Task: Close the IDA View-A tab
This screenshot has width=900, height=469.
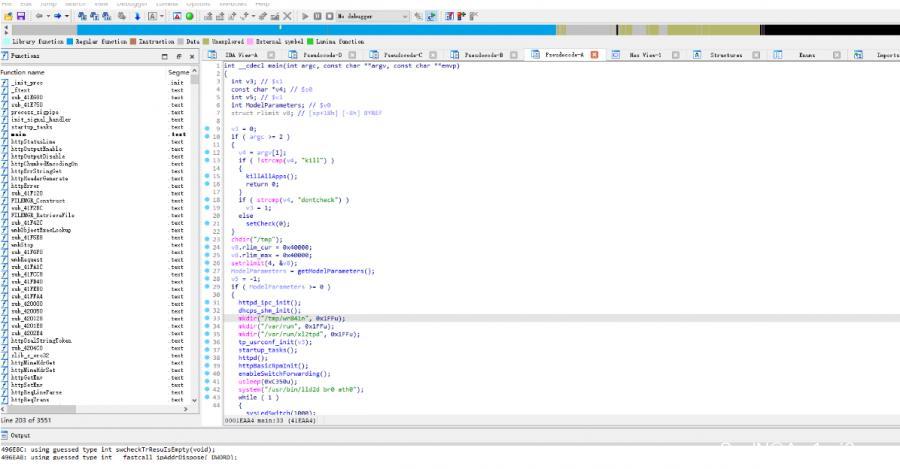Action: (271, 55)
